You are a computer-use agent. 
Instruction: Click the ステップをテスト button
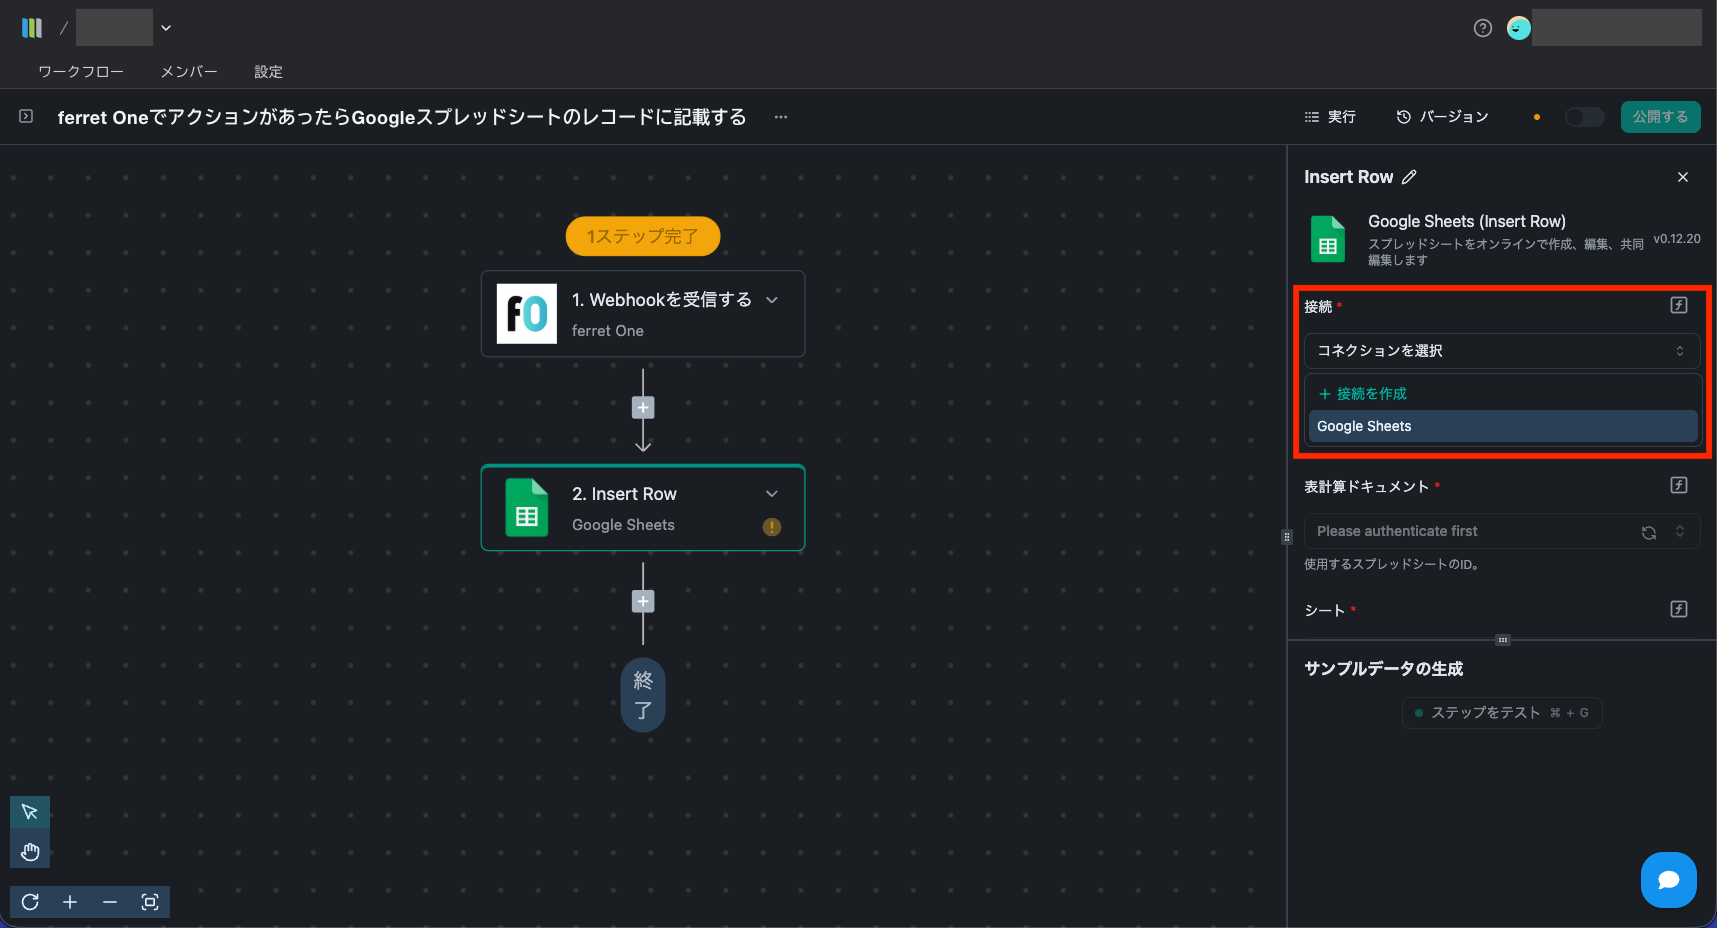coord(1501,713)
